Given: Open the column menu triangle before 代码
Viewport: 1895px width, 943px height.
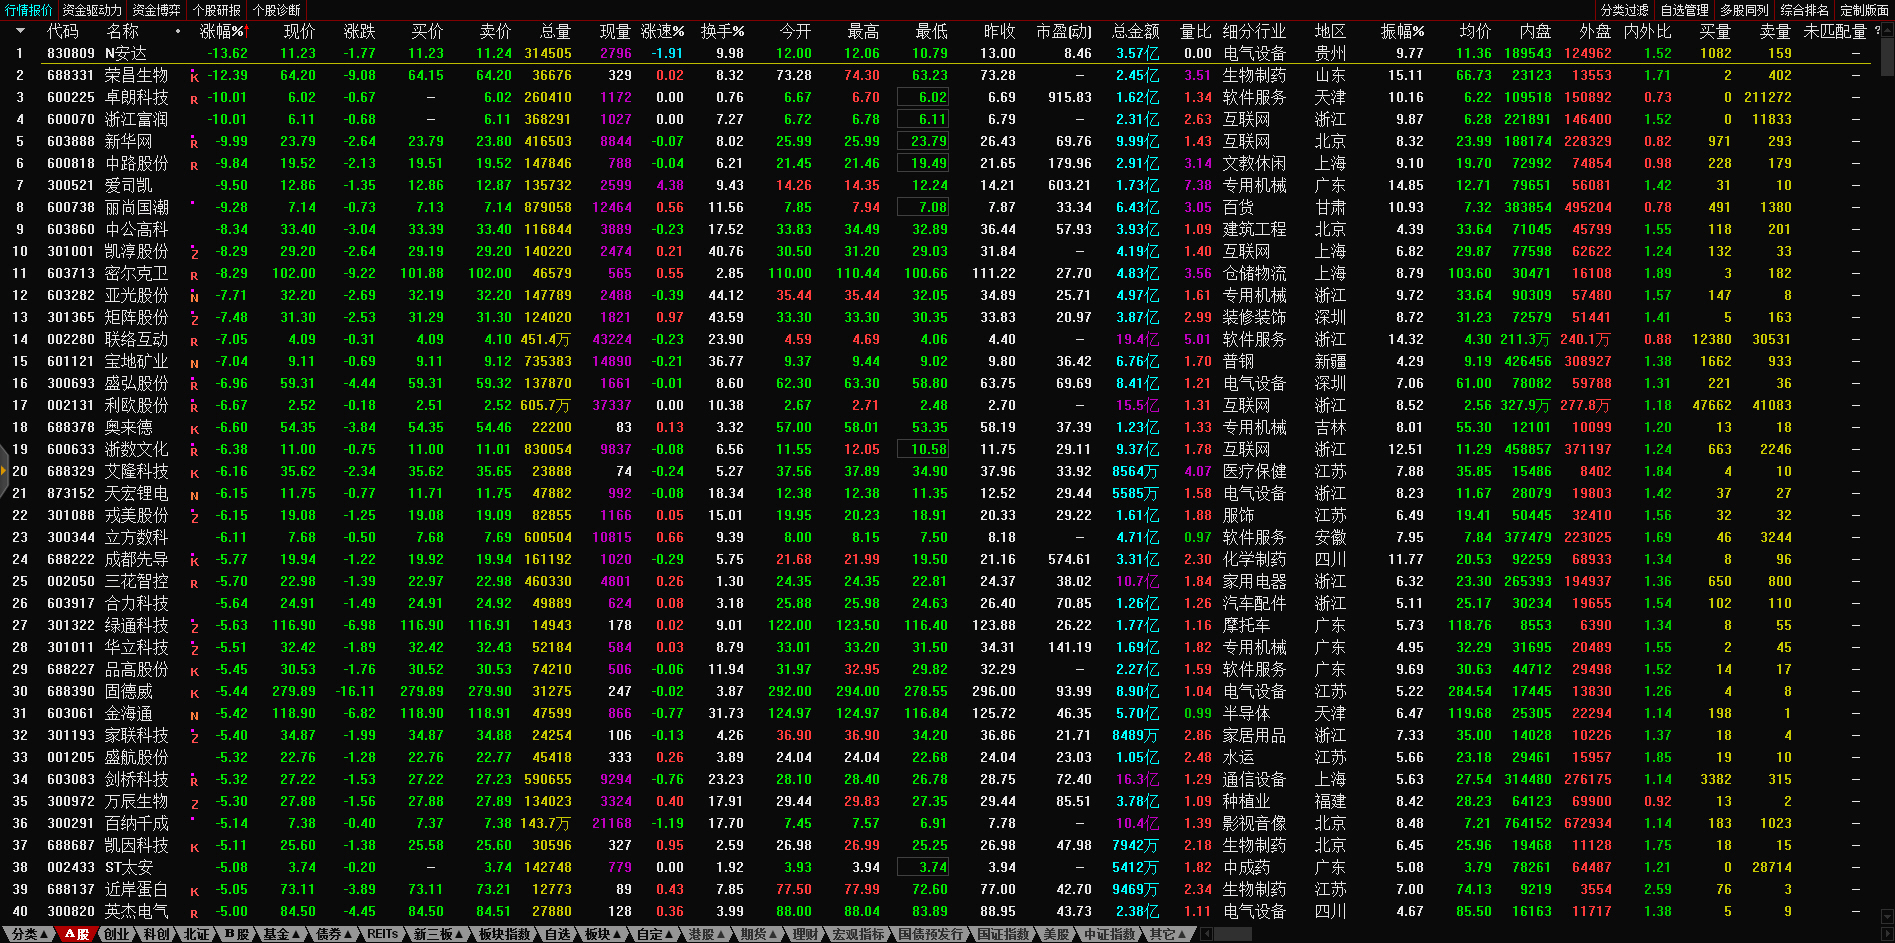Looking at the screenshot, I should 20,32.
